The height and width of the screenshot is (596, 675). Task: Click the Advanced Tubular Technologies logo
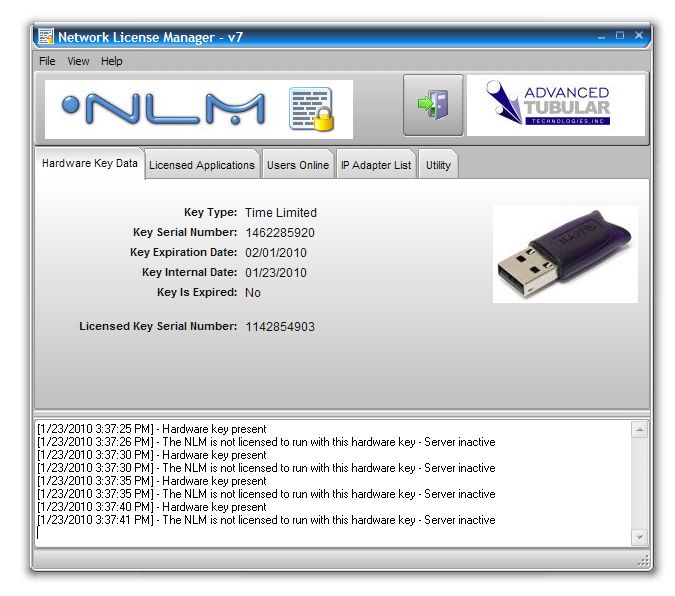[x=555, y=105]
